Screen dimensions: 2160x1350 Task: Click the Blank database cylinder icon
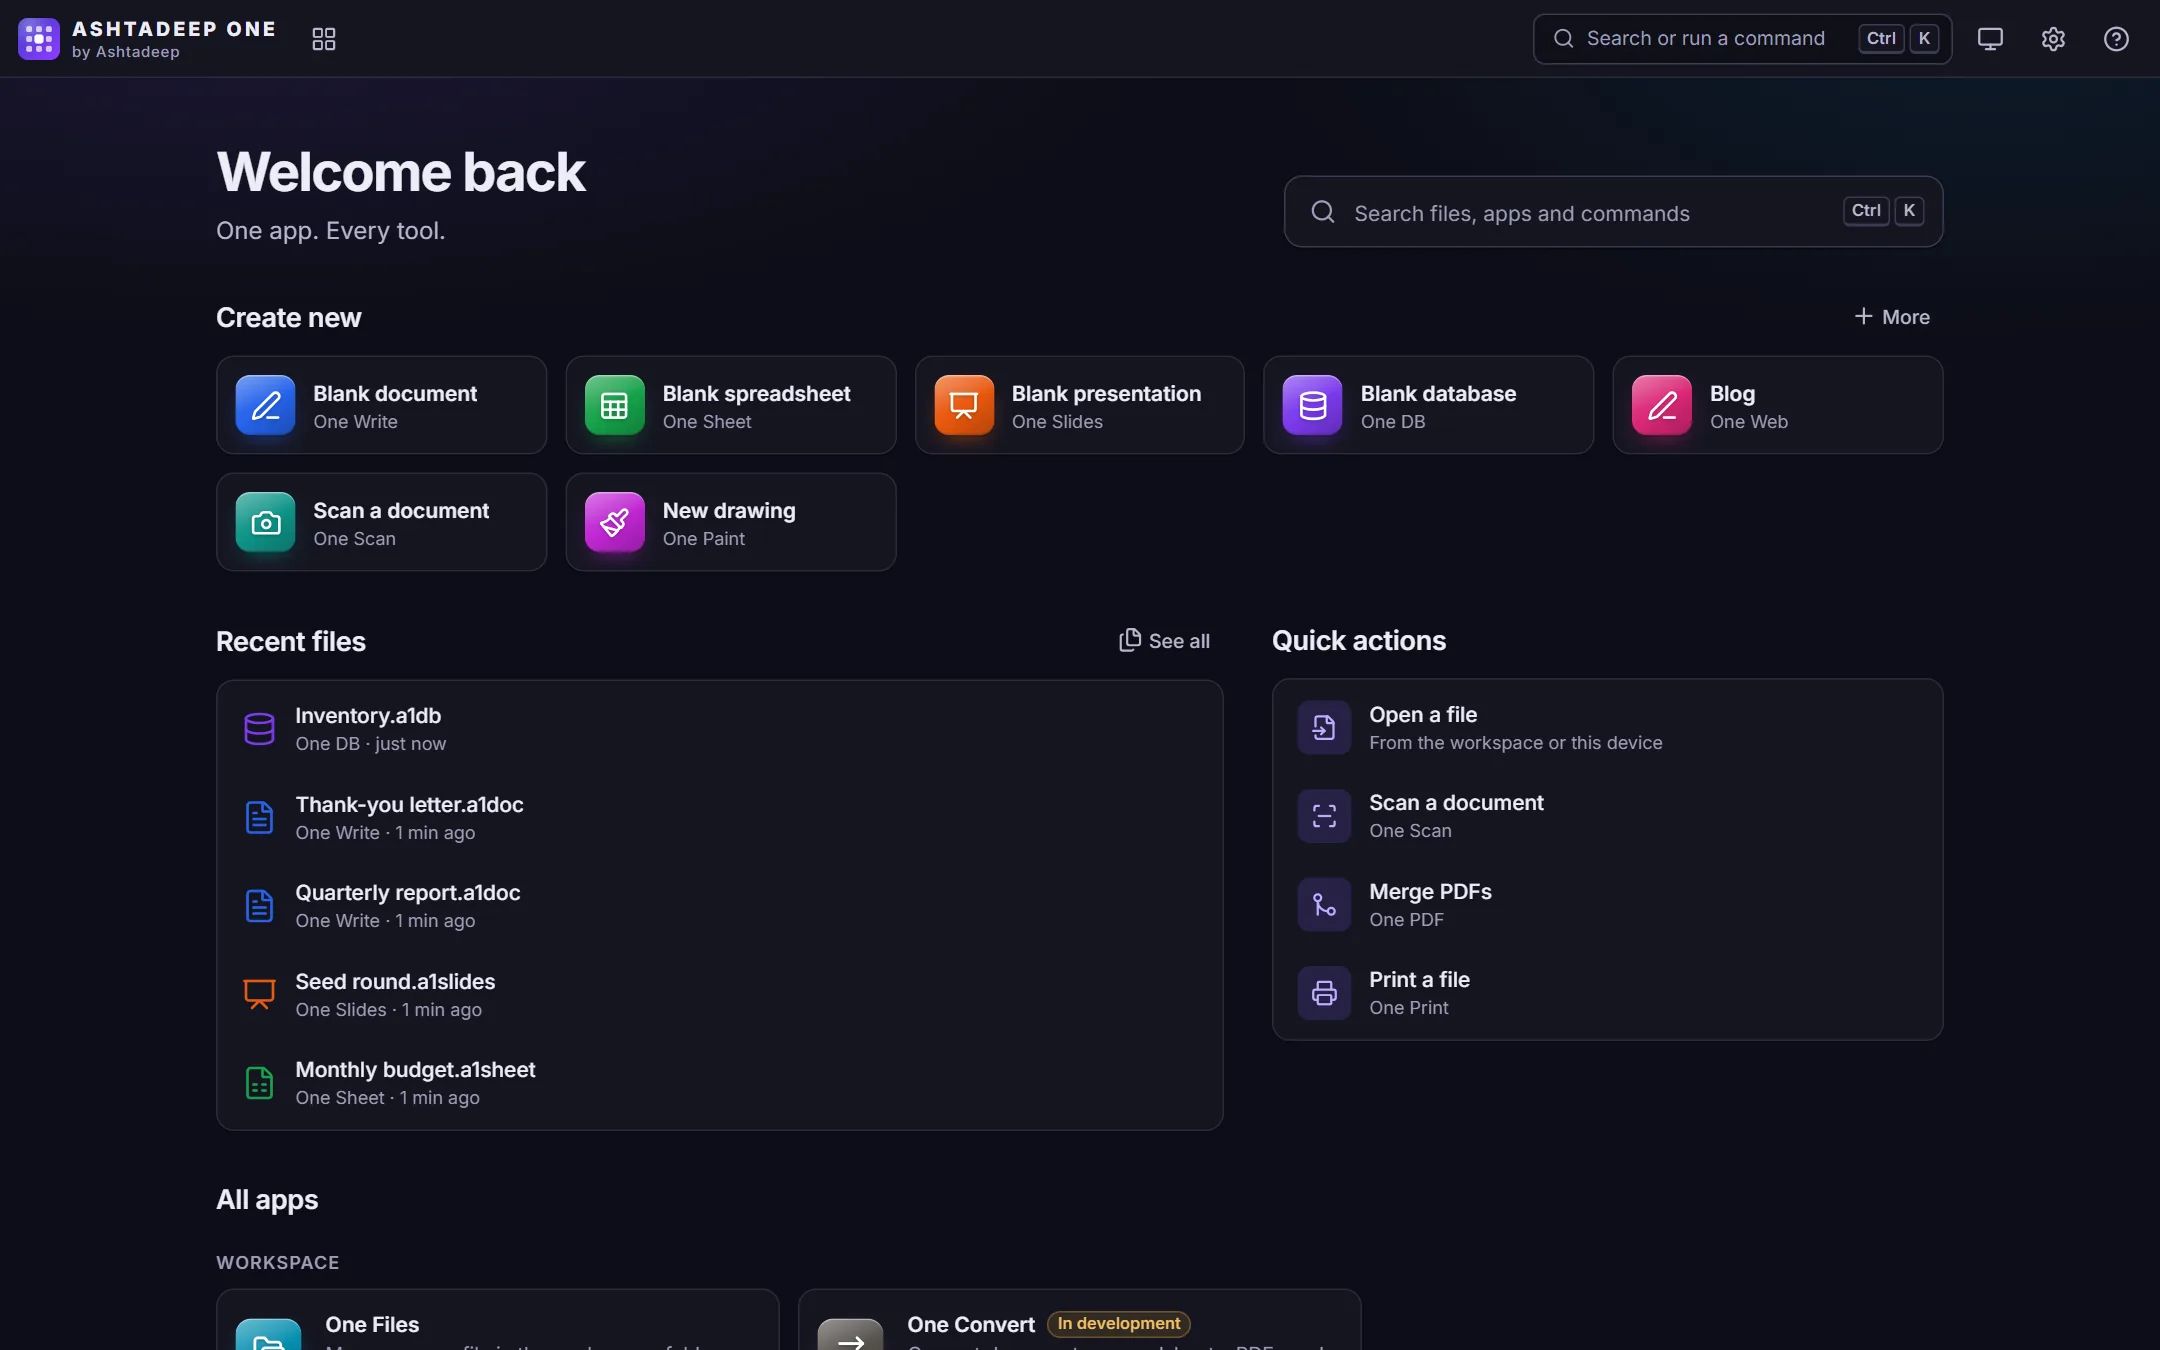(1313, 405)
